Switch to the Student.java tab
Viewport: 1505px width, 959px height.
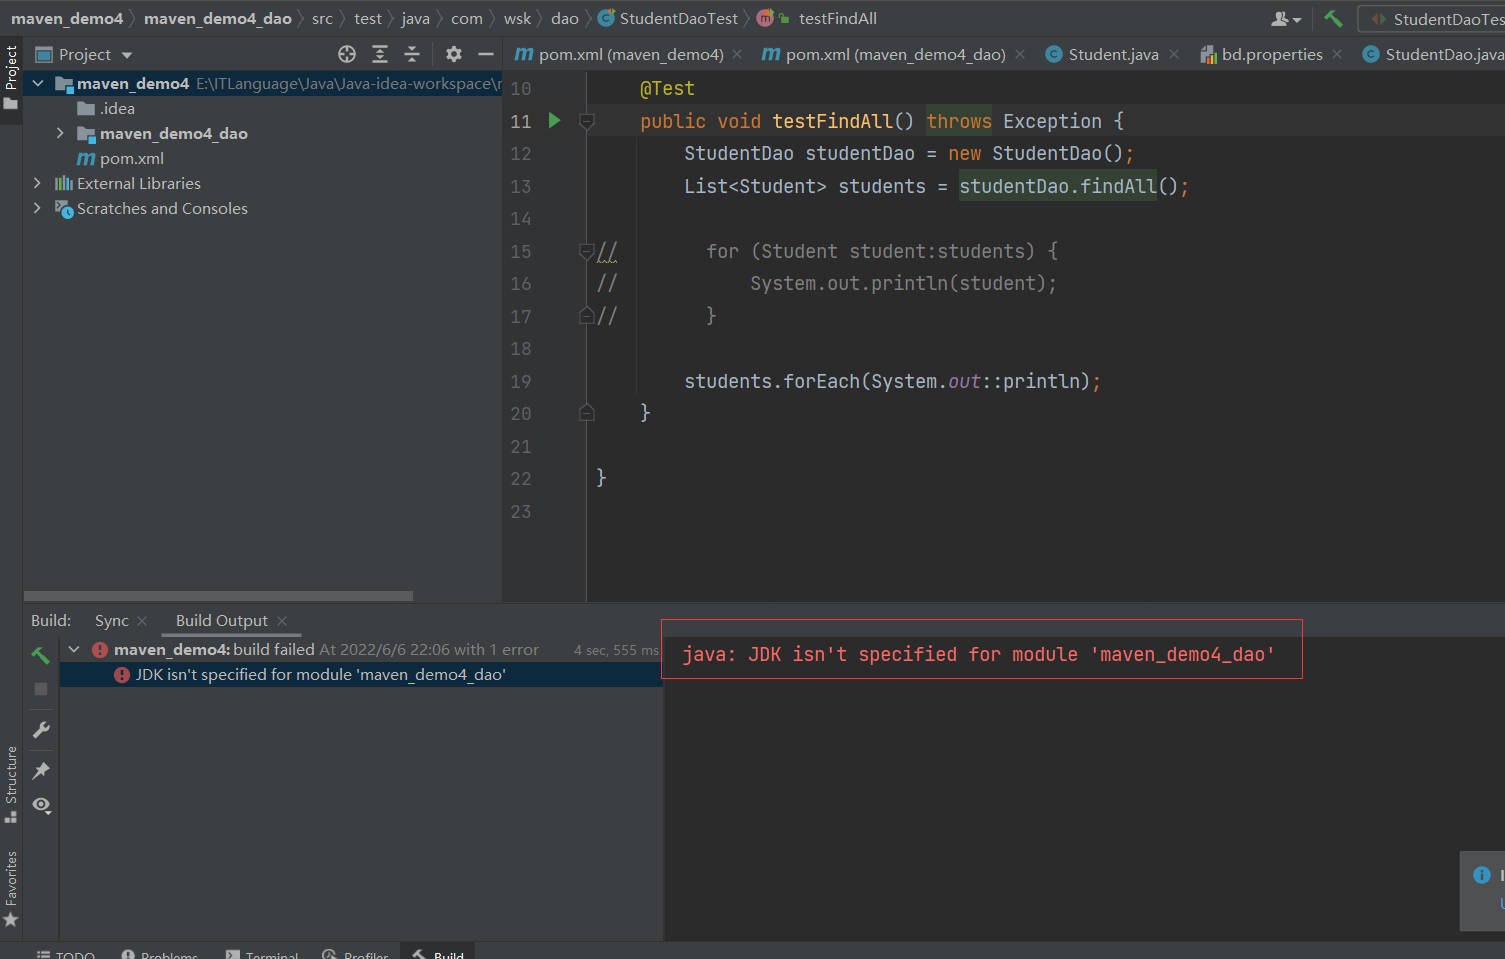click(1102, 54)
